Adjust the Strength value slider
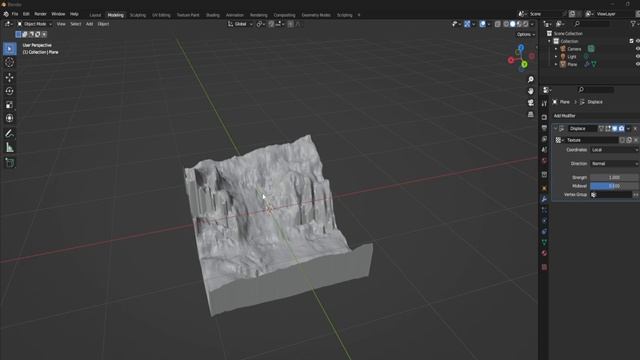The image size is (640, 360). (614, 178)
